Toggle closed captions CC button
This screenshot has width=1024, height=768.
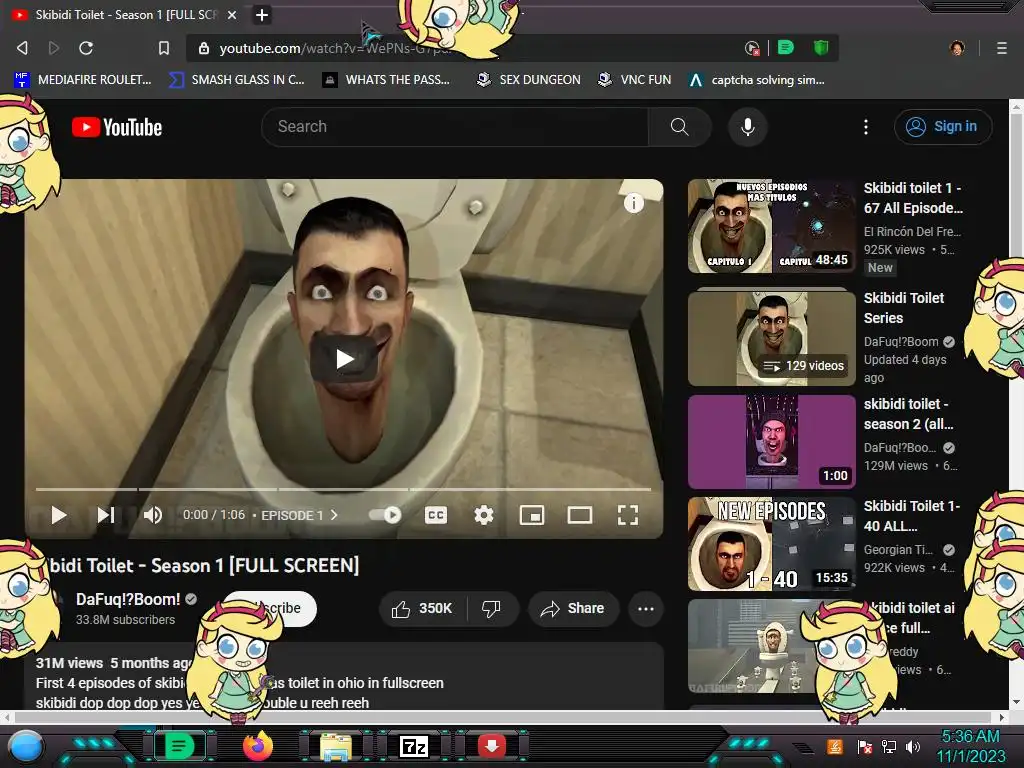436,515
